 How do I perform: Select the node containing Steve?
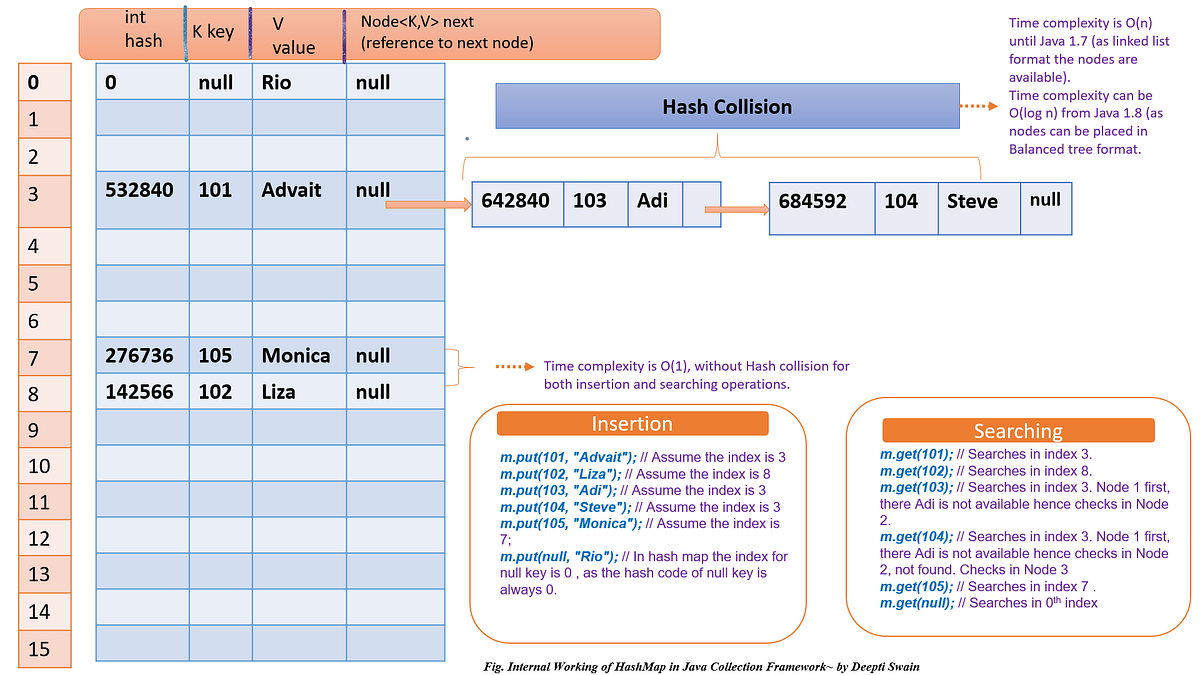[918, 208]
